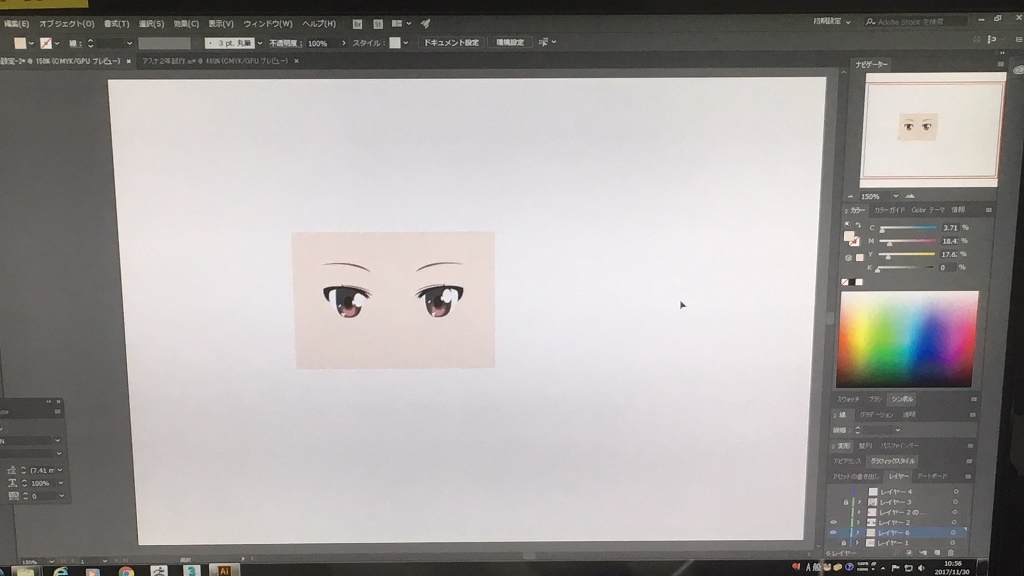Click the ドキュメント設定 button
This screenshot has width=1024, height=576.
(x=451, y=43)
